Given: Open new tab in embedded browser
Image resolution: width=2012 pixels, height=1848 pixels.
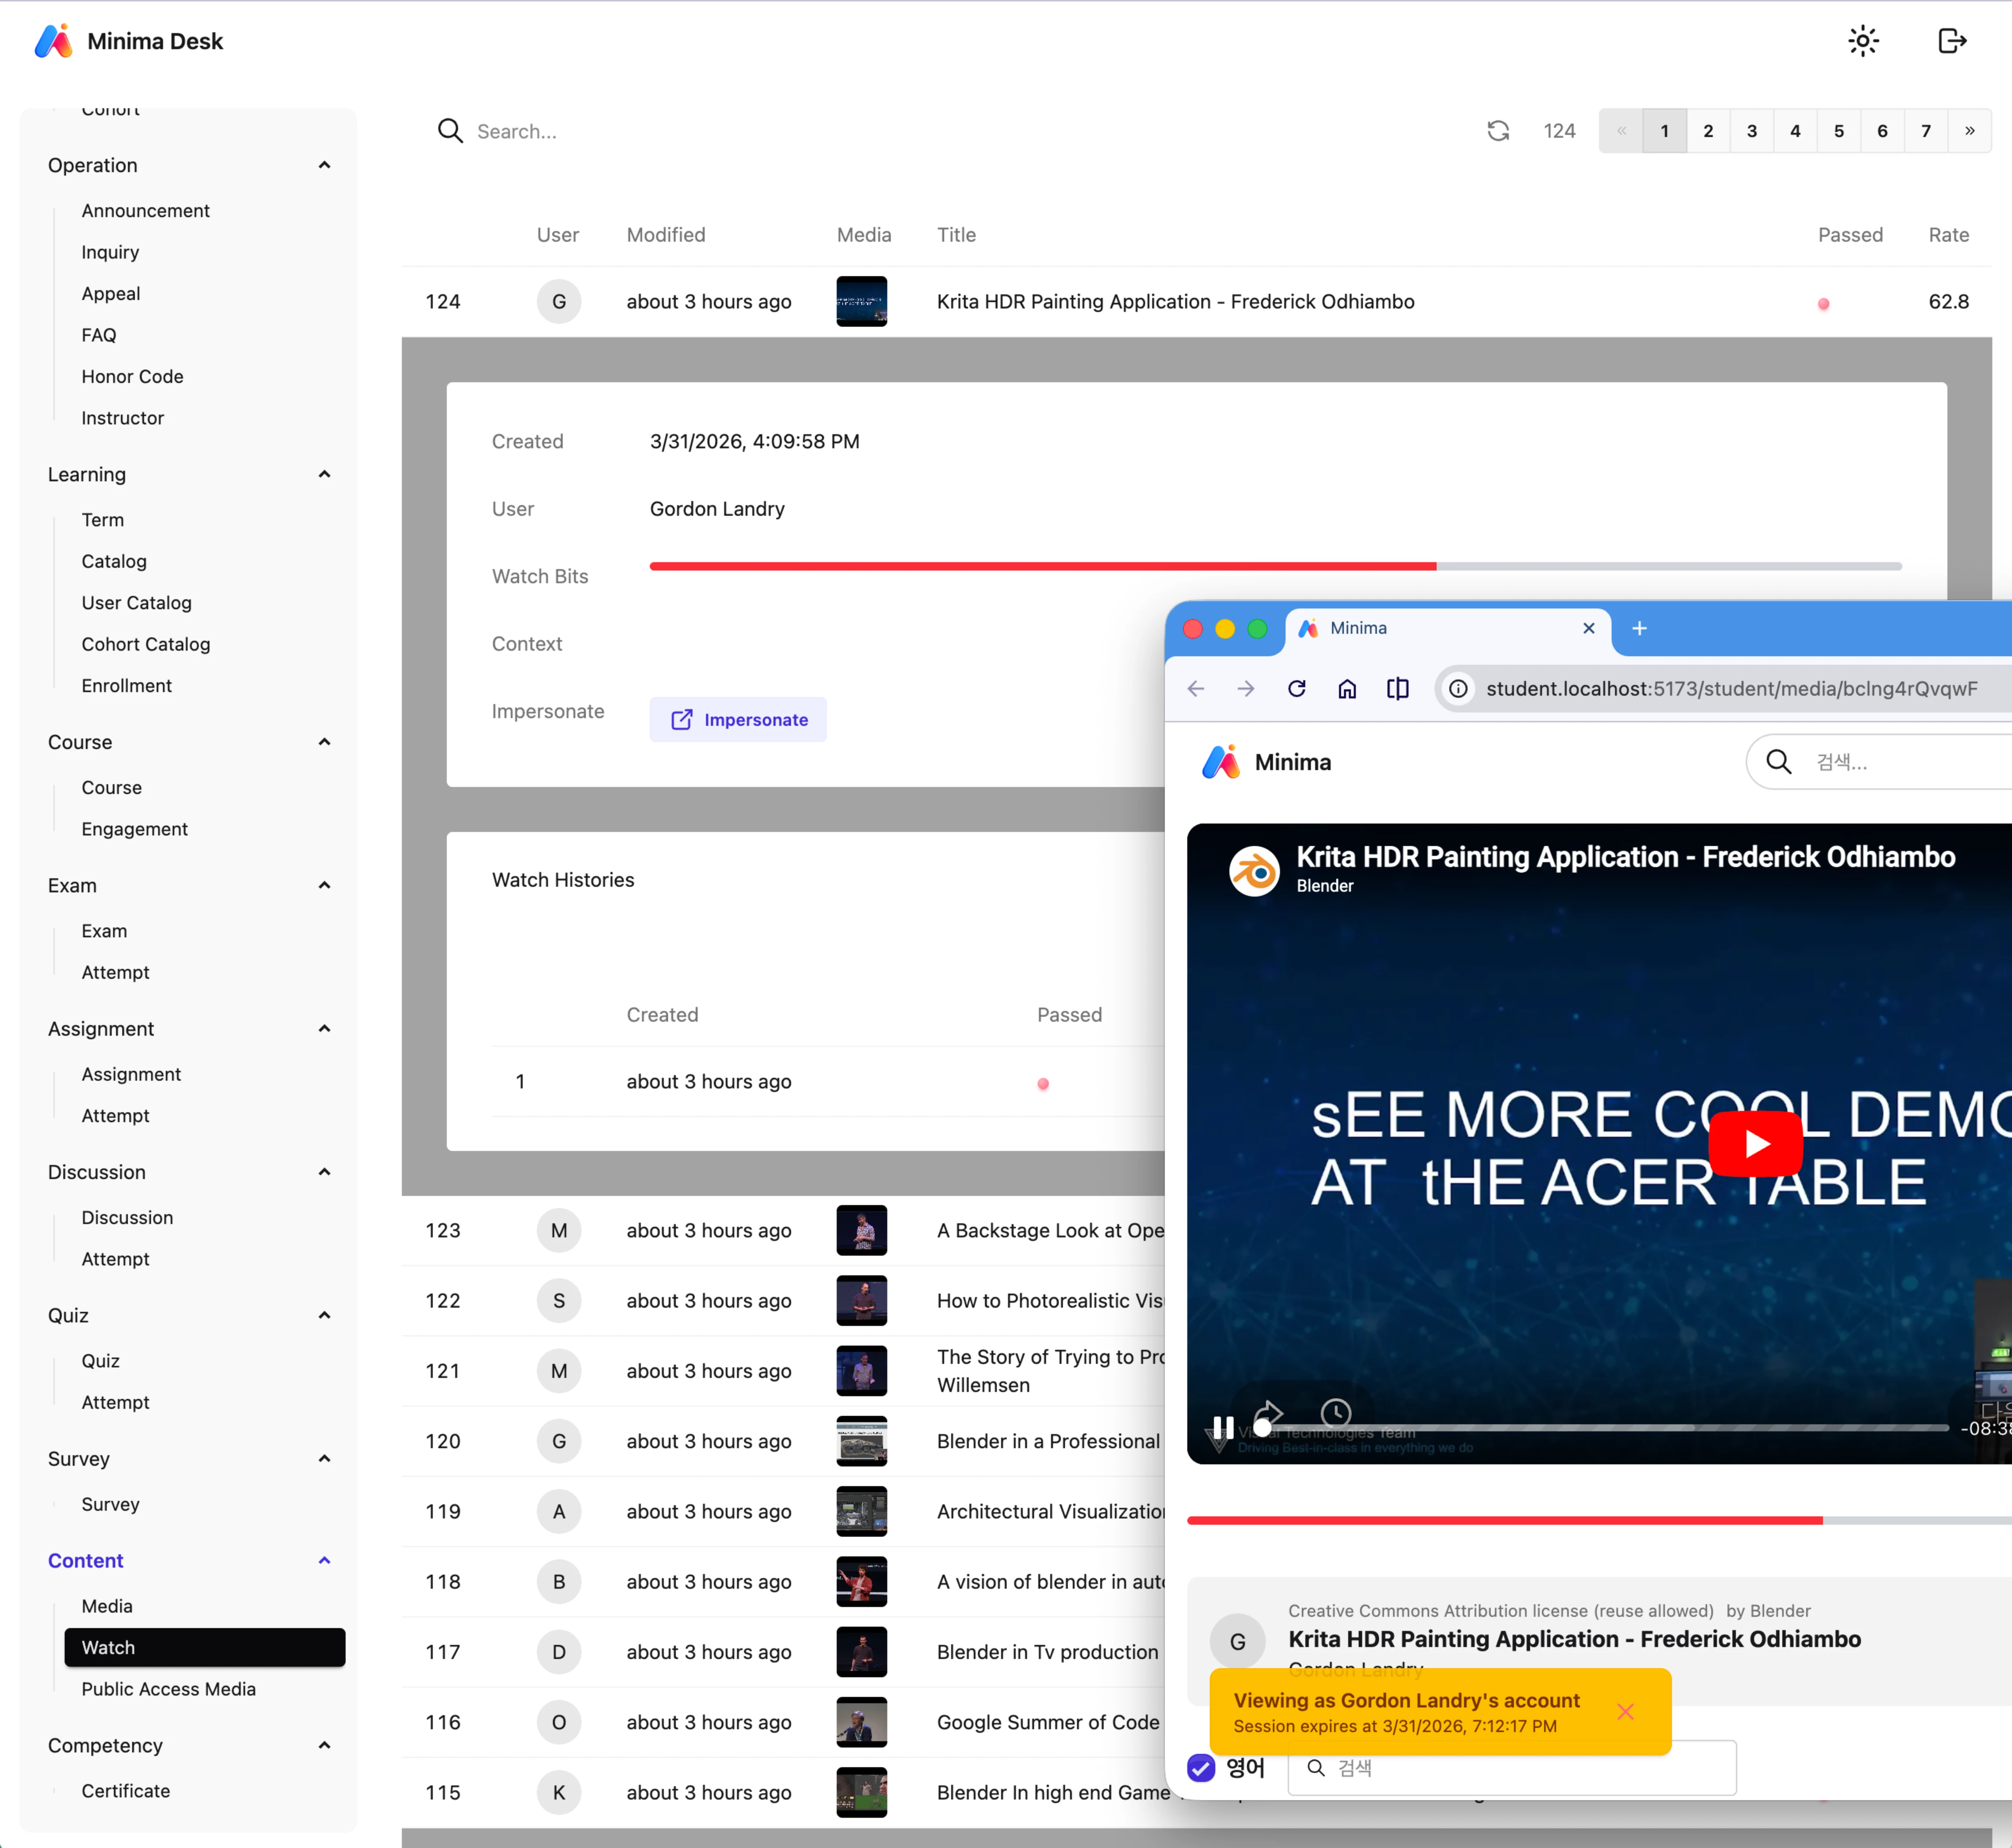Looking at the screenshot, I should (x=1639, y=628).
